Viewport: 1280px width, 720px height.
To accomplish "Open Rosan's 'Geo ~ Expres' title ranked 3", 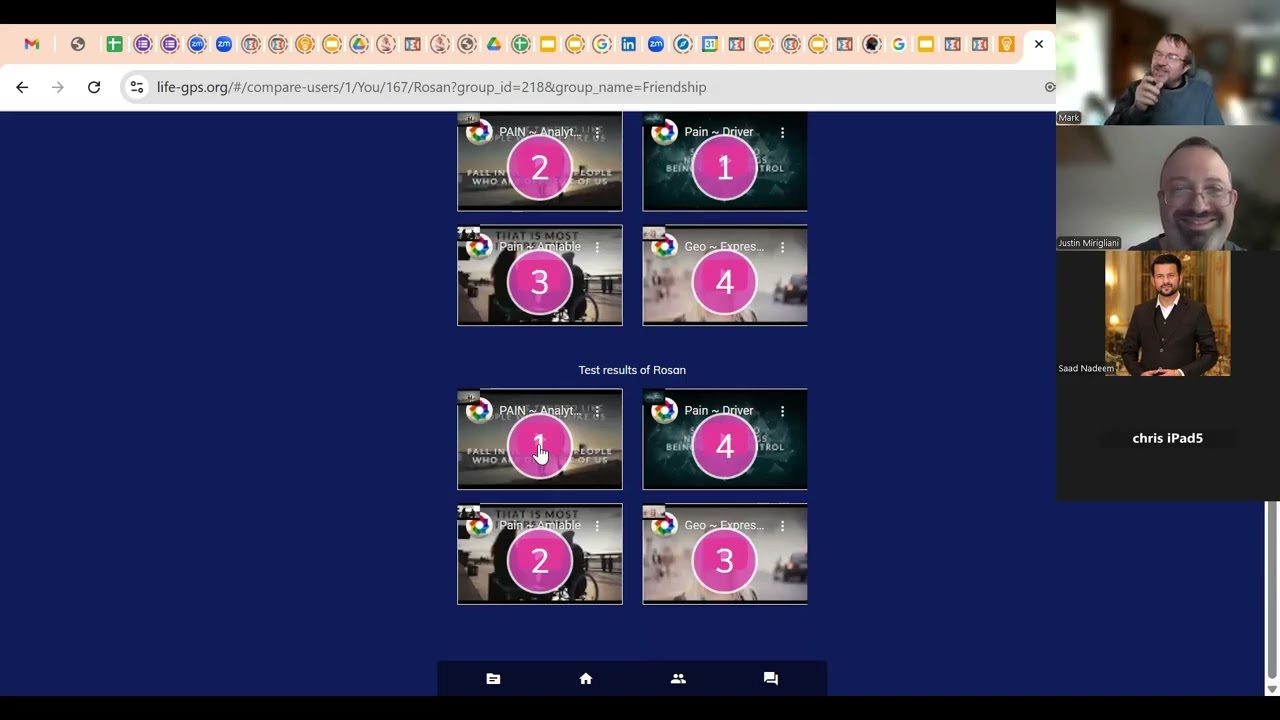I will click(724, 525).
